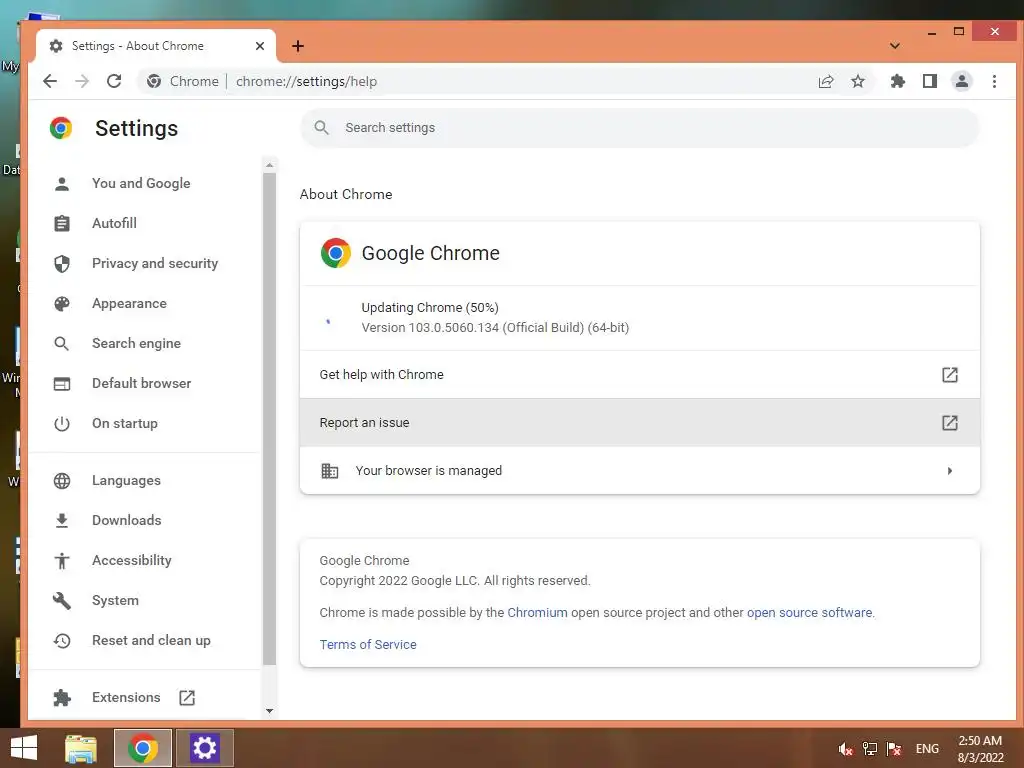
Task: Click the Windows Start button
Action: click(24, 748)
